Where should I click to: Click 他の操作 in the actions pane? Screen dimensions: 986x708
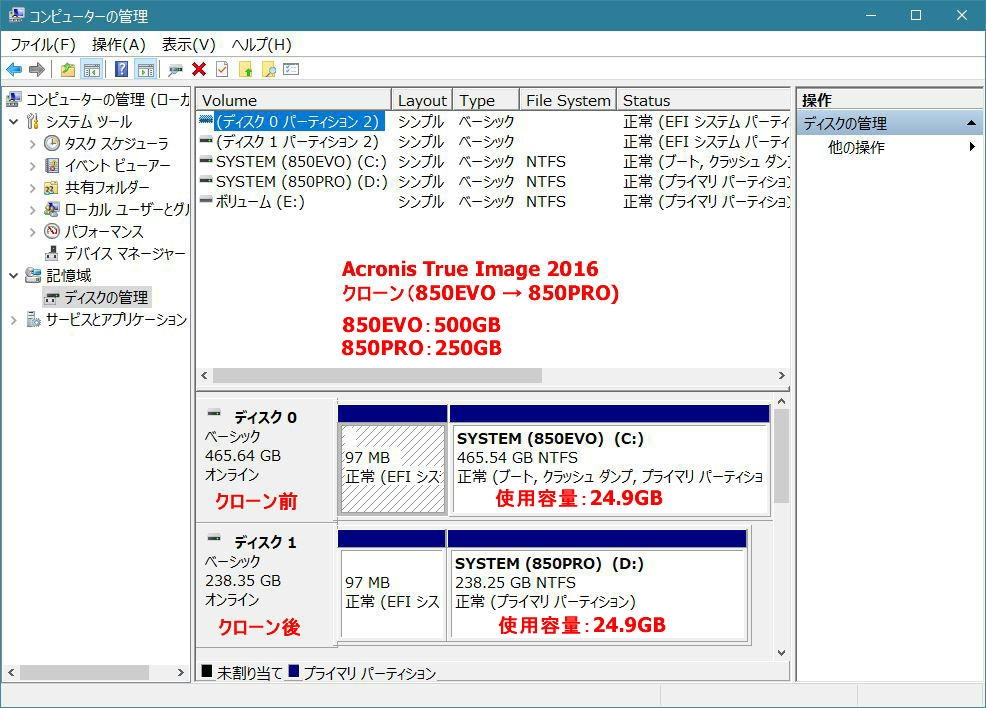click(x=856, y=147)
